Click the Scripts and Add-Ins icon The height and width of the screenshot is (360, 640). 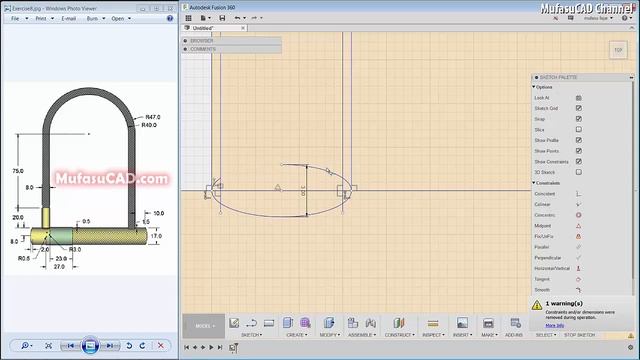coord(516,323)
